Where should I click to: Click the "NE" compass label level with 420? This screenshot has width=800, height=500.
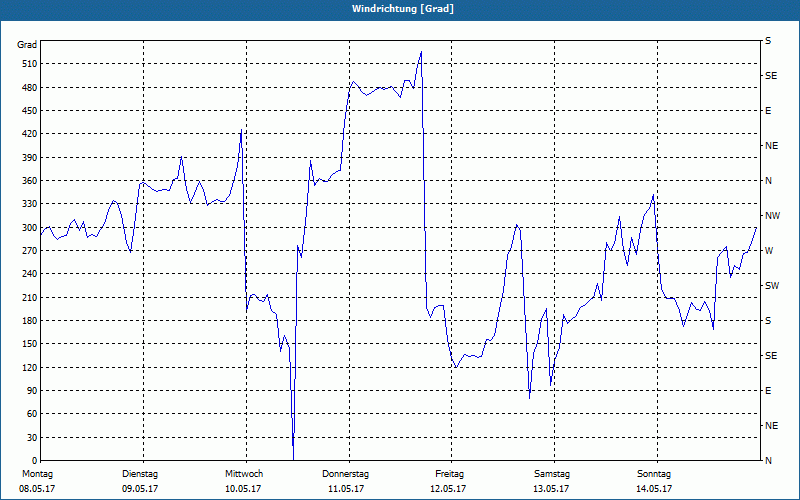(x=772, y=146)
